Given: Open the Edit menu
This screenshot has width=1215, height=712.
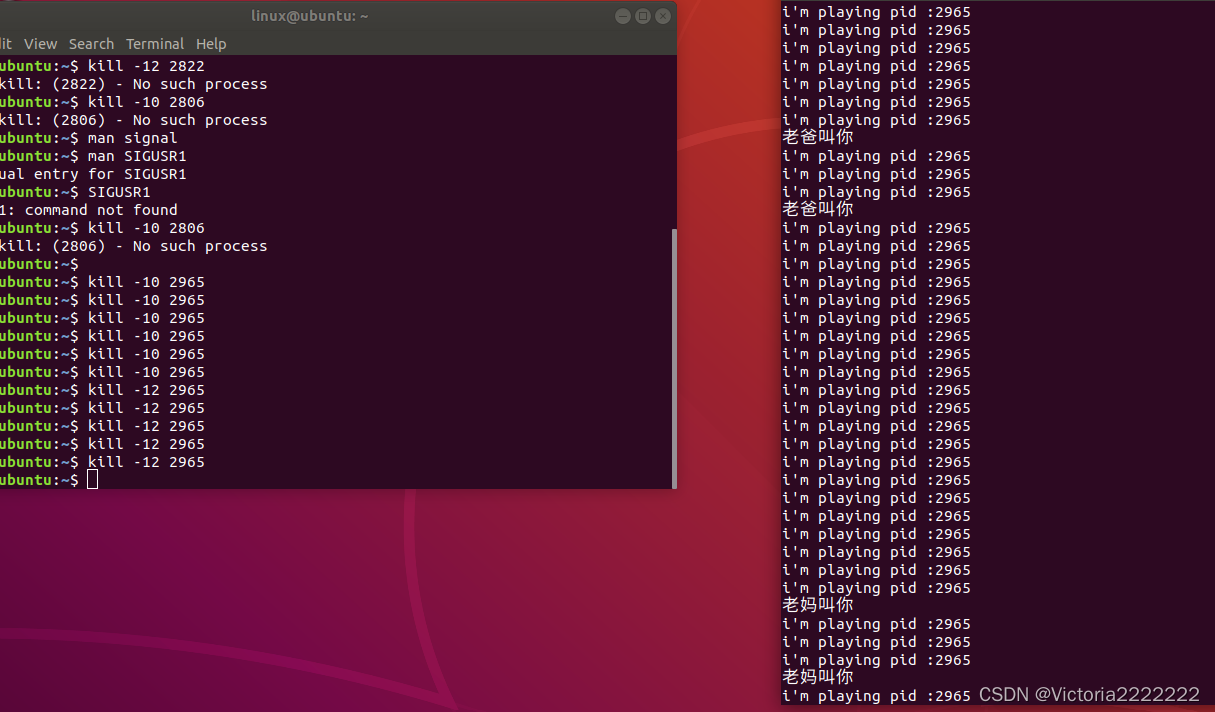Looking at the screenshot, I should [5, 44].
